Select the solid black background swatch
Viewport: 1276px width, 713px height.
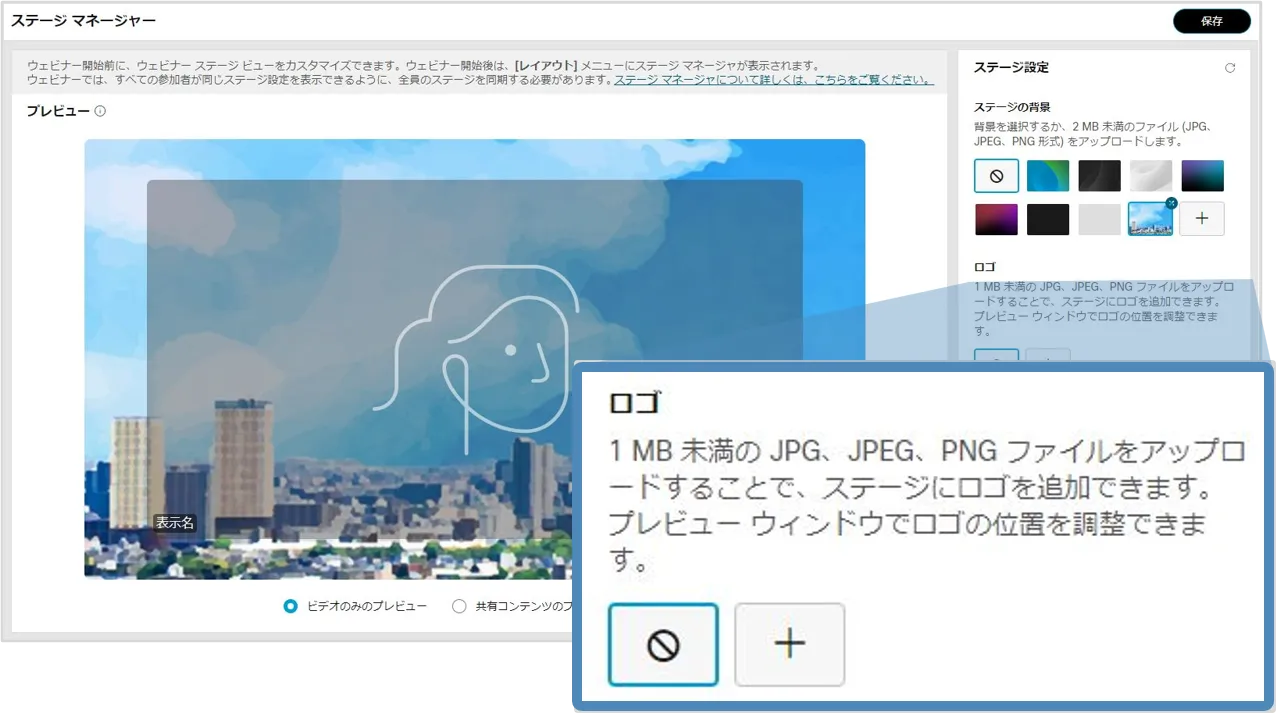click(x=1047, y=219)
